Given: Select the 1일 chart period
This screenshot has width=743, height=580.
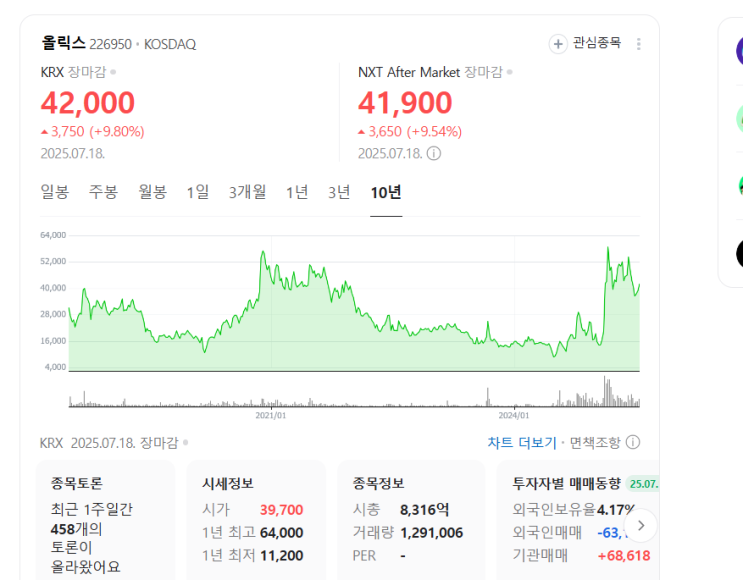Looking at the screenshot, I should point(198,192).
